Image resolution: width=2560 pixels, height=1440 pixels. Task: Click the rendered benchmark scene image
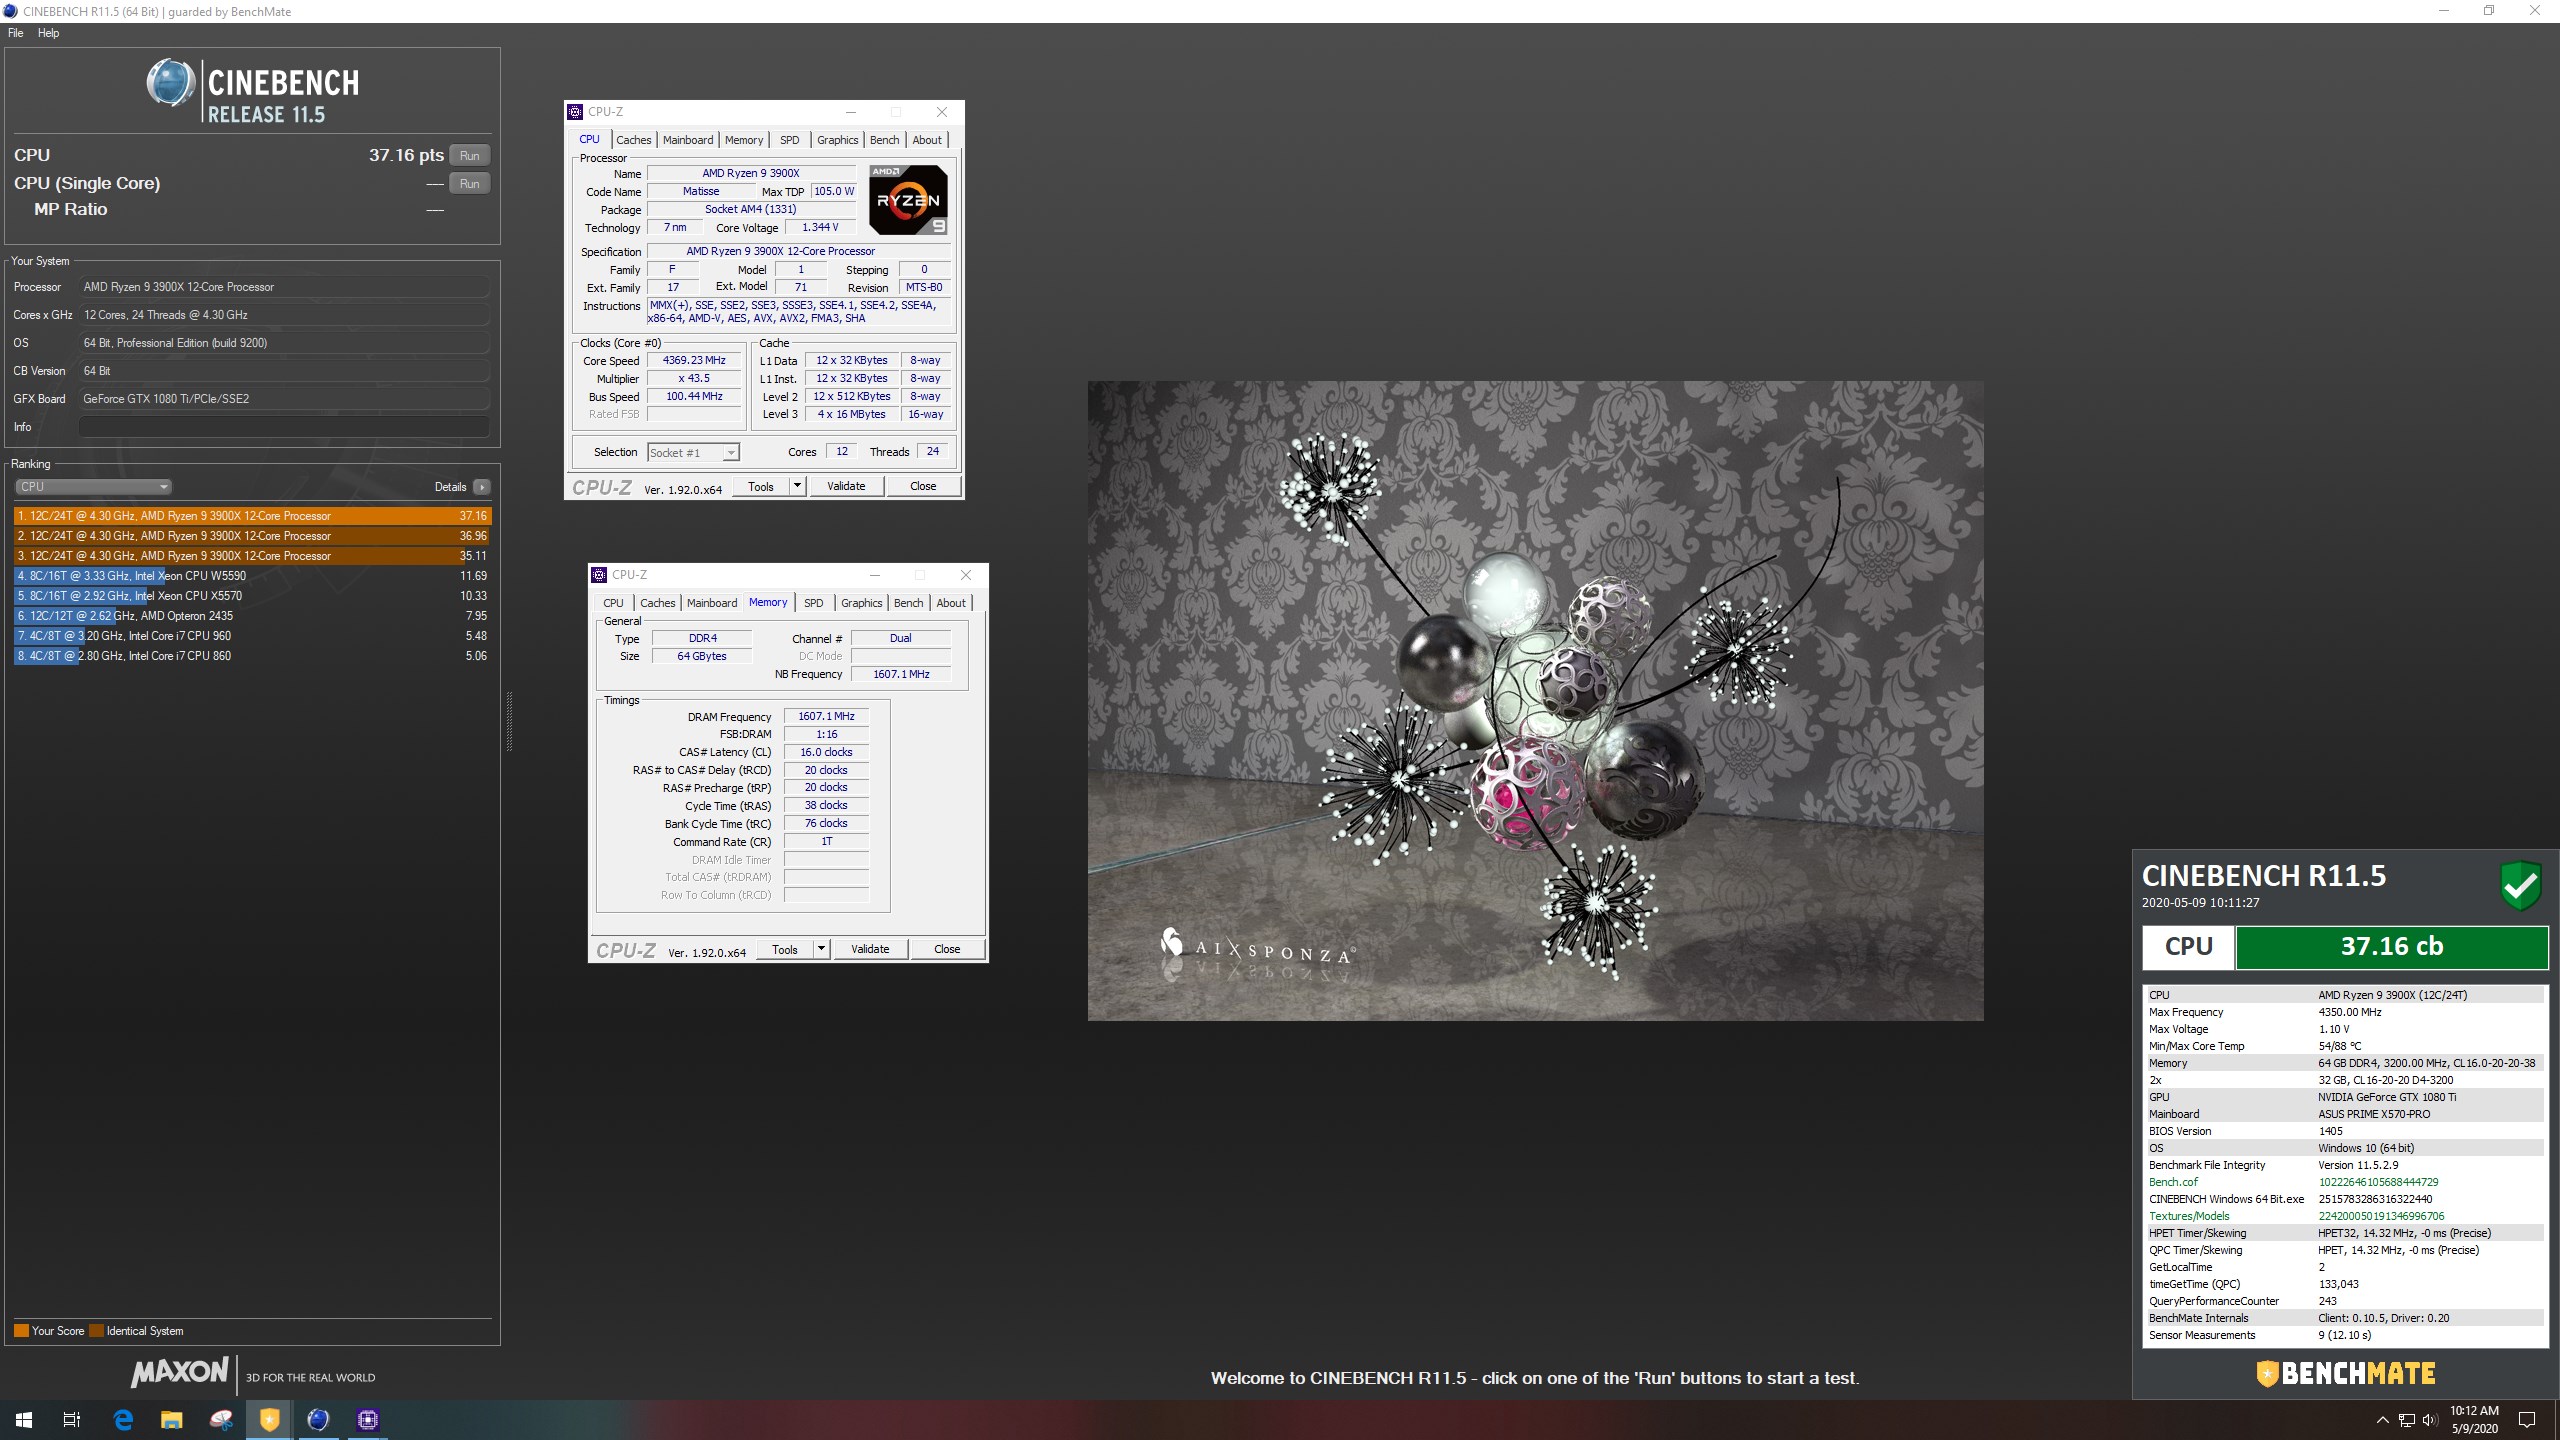1535,700
